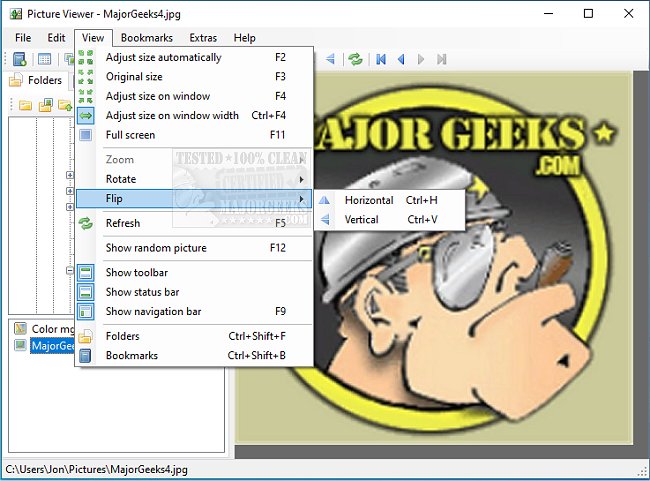Go to first picture toolbar button
This screenshot has height=481, width=650.
coord(381,59)
